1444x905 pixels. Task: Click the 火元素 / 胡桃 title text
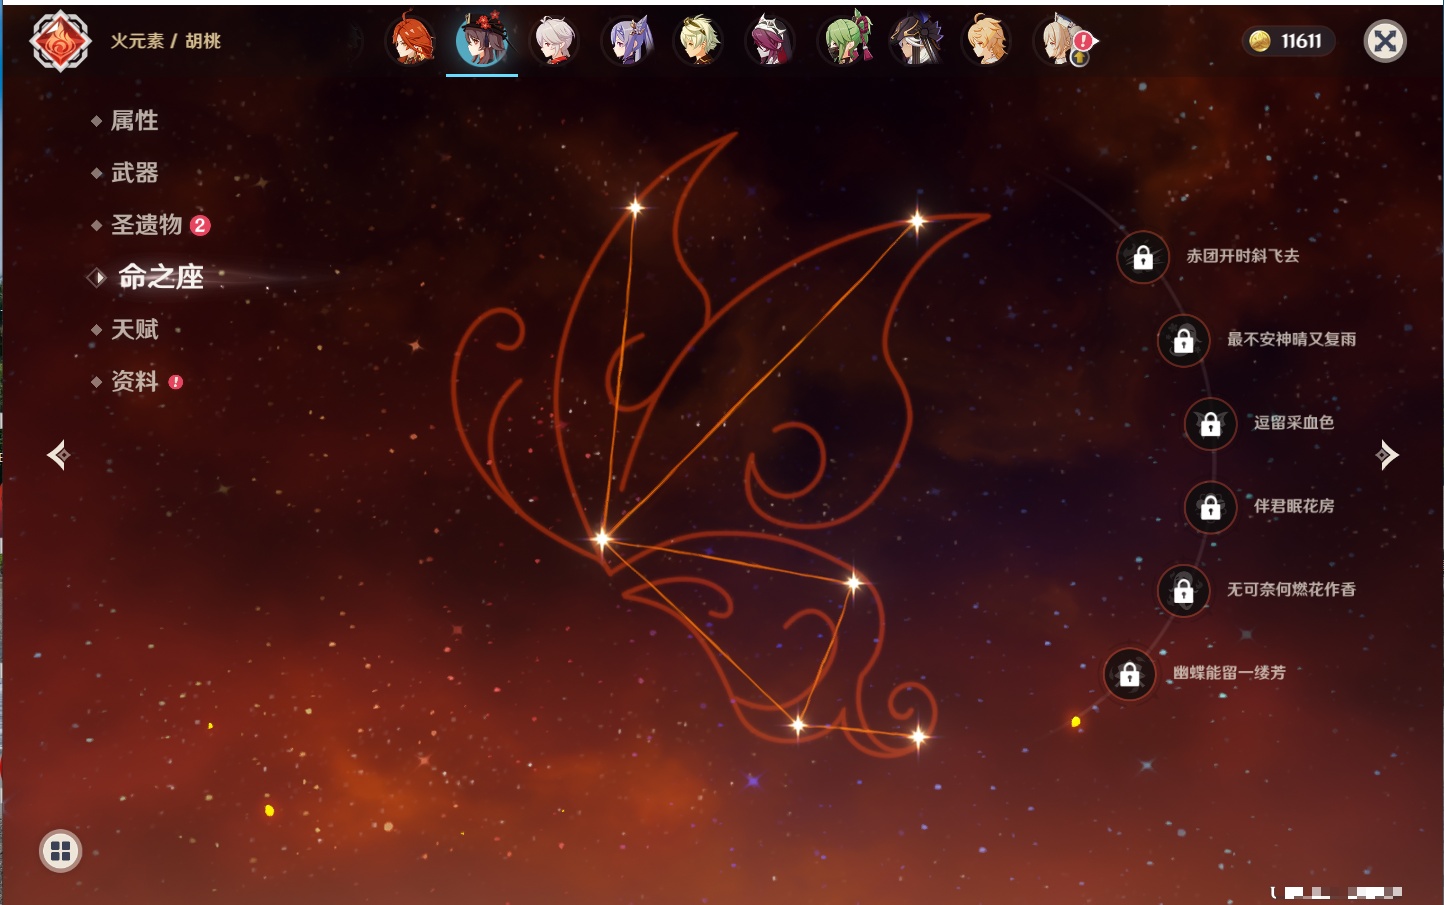(165, 41)
